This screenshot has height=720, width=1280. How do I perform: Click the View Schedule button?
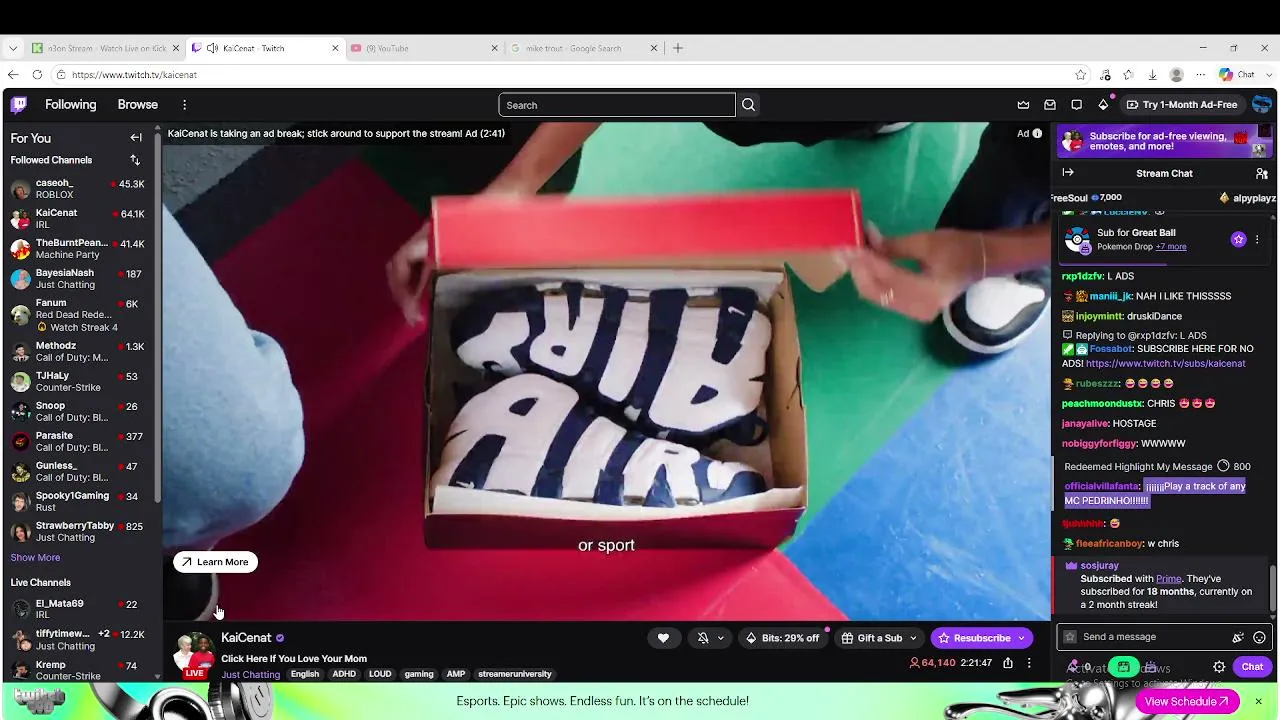[x=1187, y=702]
